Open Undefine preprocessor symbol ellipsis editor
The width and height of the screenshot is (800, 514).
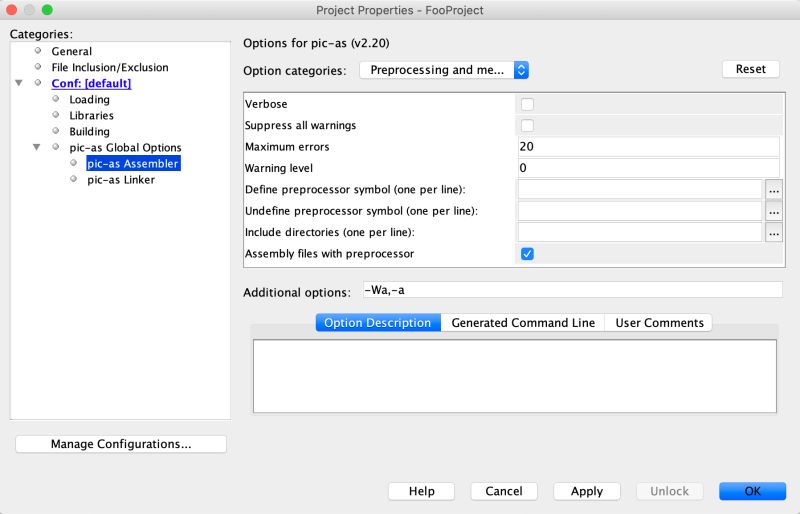[773, 211]
